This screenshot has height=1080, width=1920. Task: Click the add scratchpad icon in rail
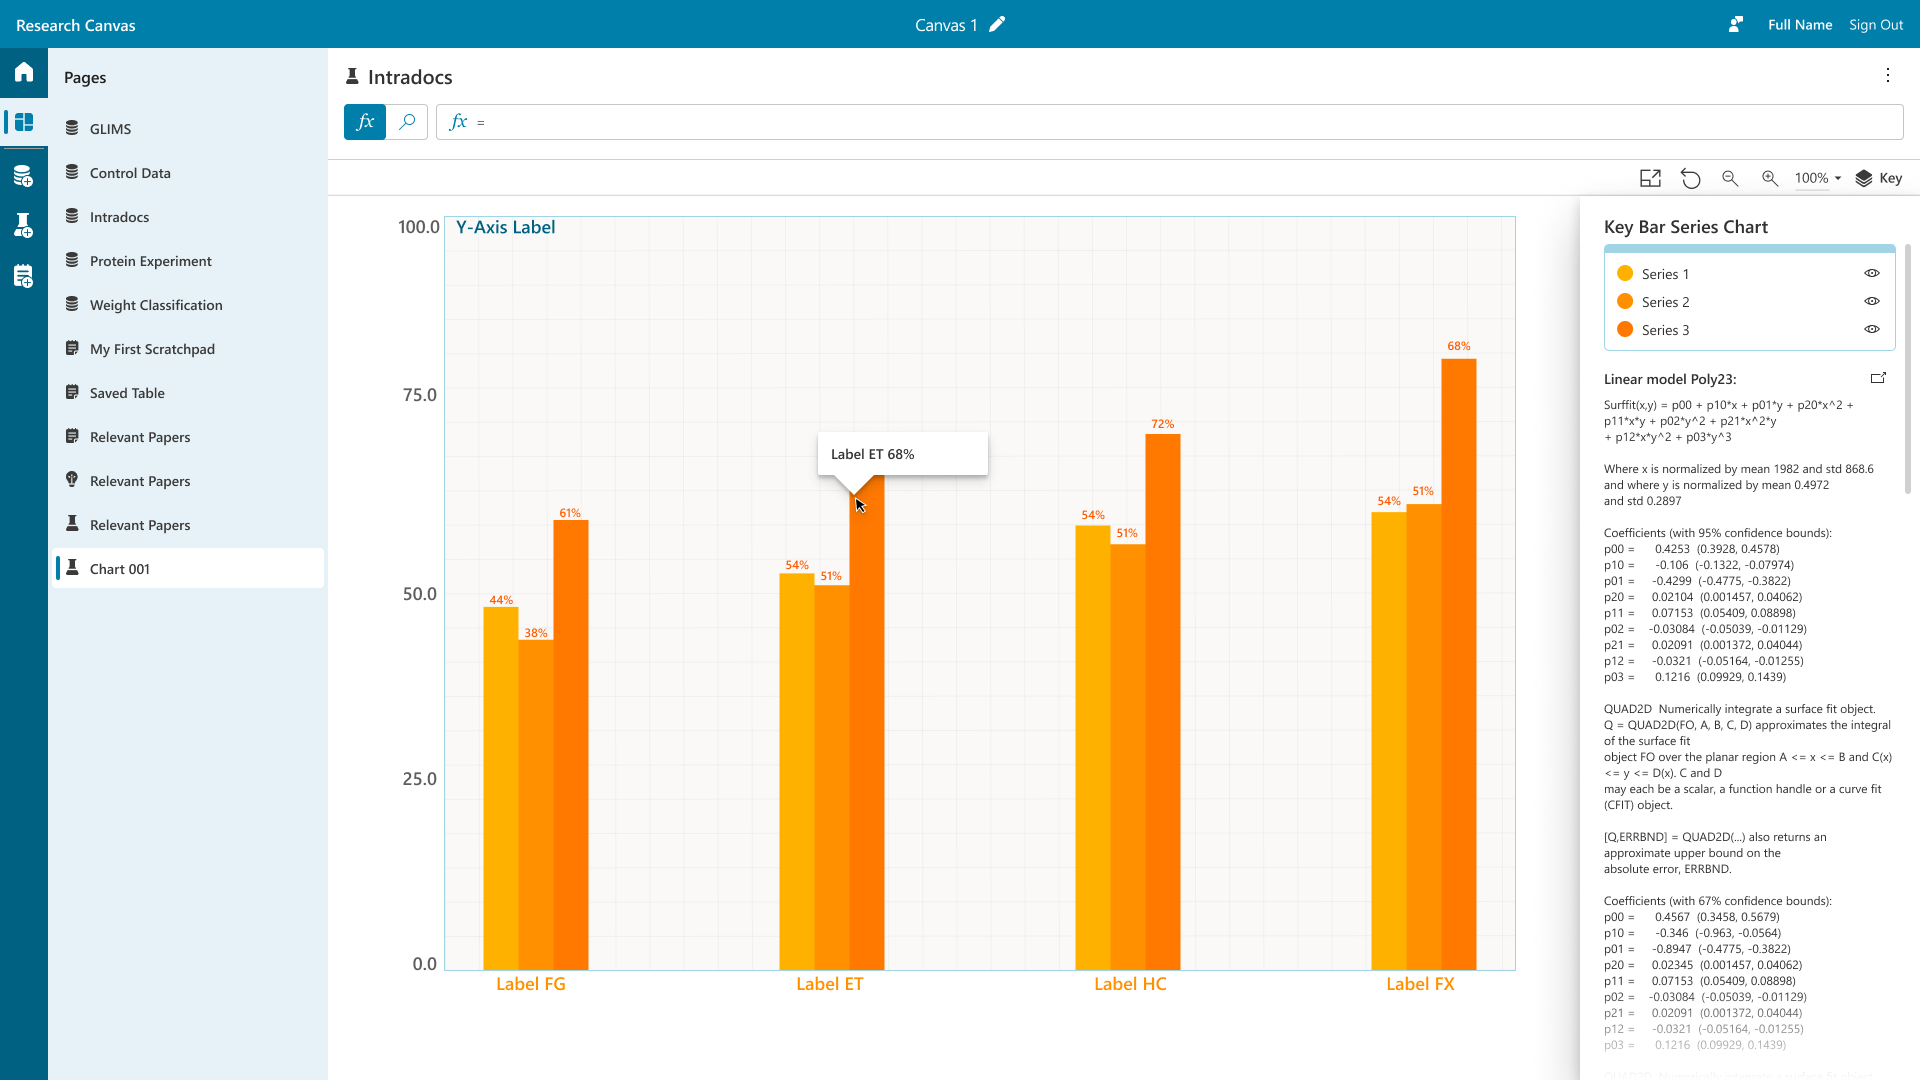[x=24, y=277]
